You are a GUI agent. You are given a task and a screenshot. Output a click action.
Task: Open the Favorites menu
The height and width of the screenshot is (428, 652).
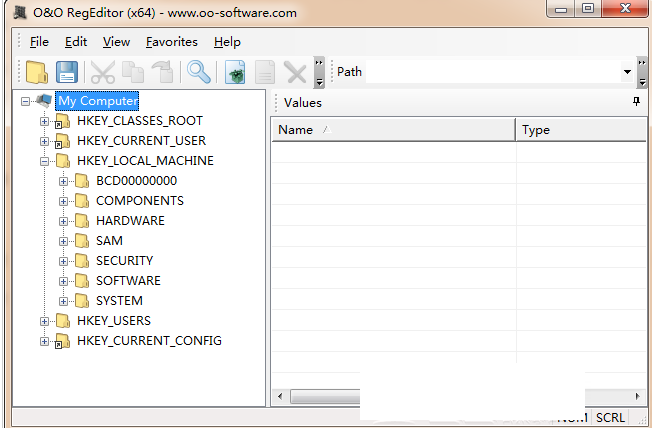point(171,42)
